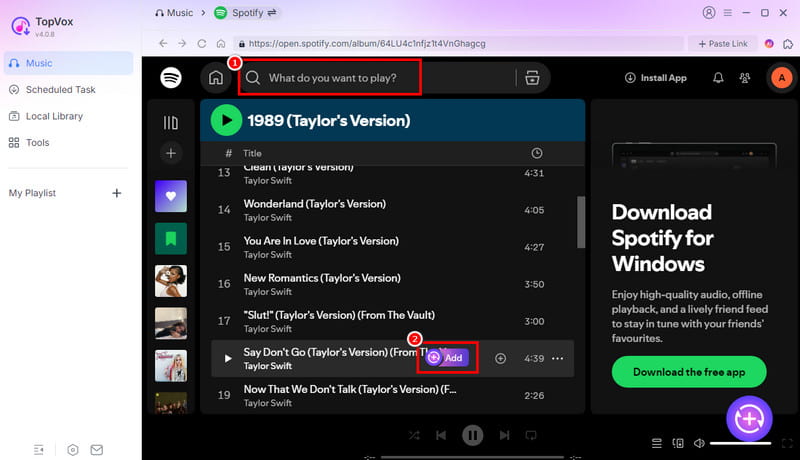Adjust the volume slider
The image size is (800, 460).
coord(740,443)
